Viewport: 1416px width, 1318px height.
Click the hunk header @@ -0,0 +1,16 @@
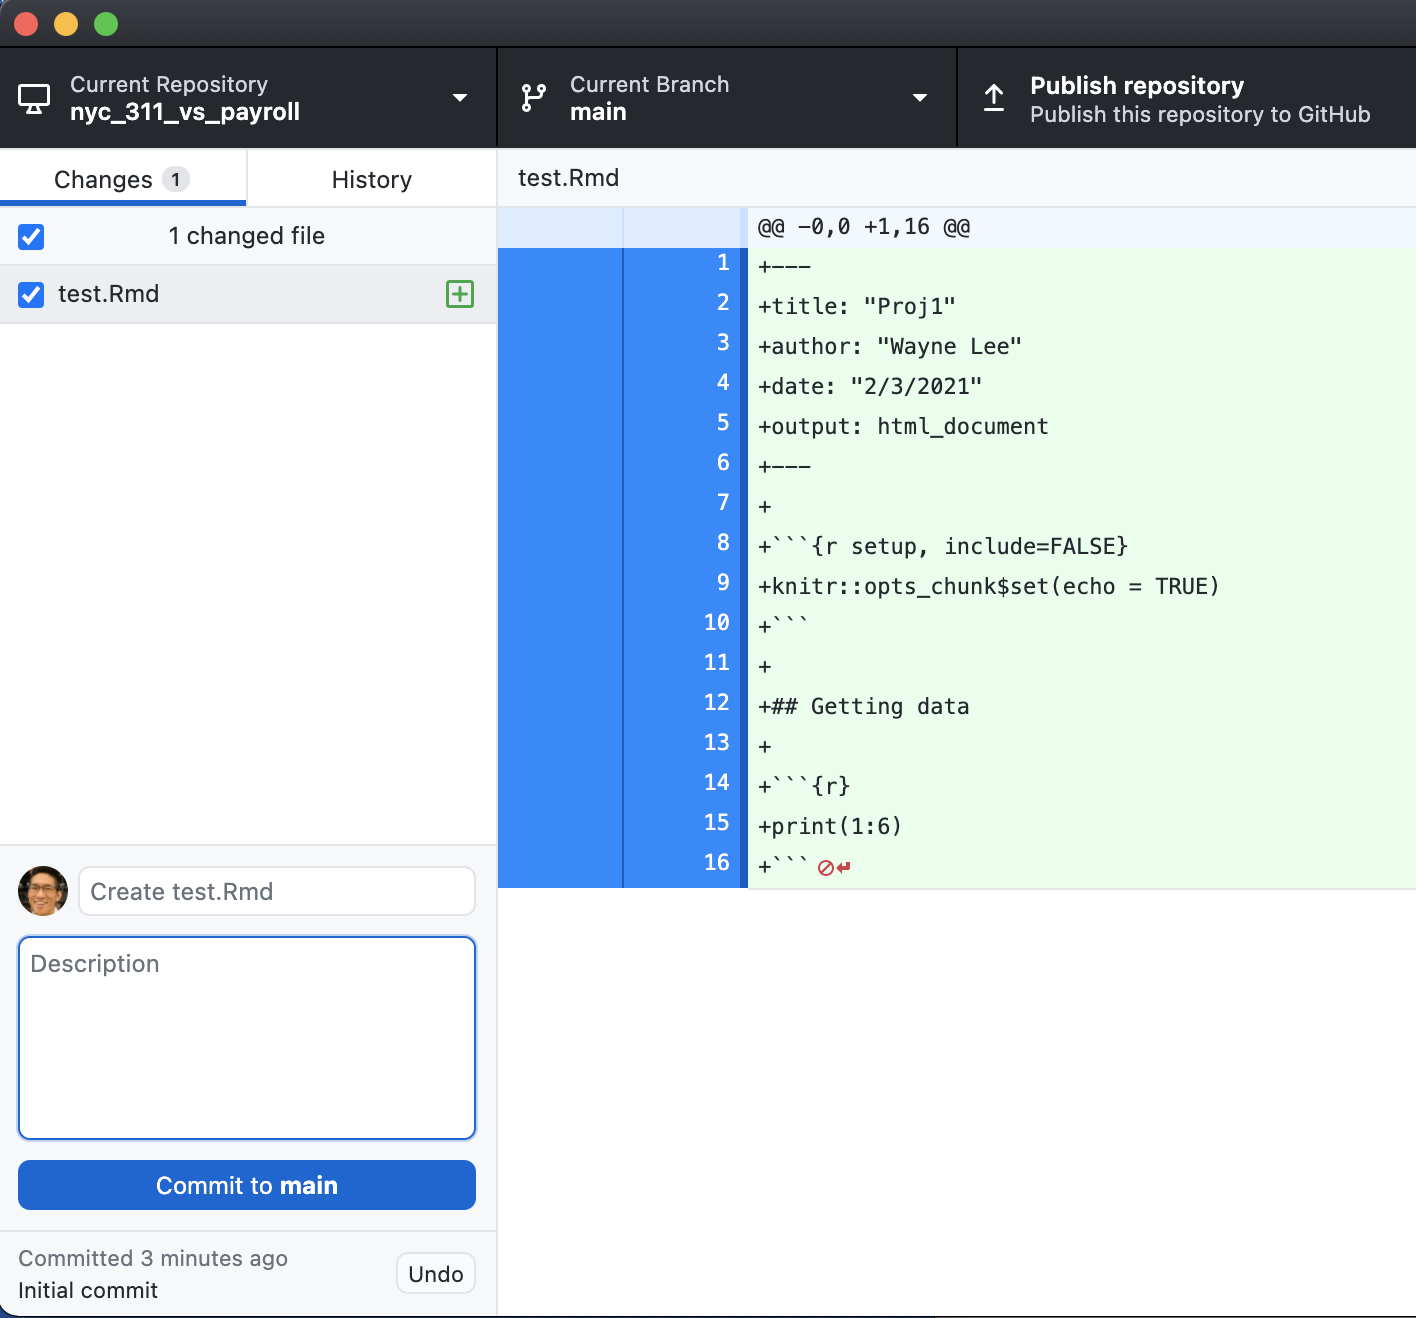(x=864, y=227)
